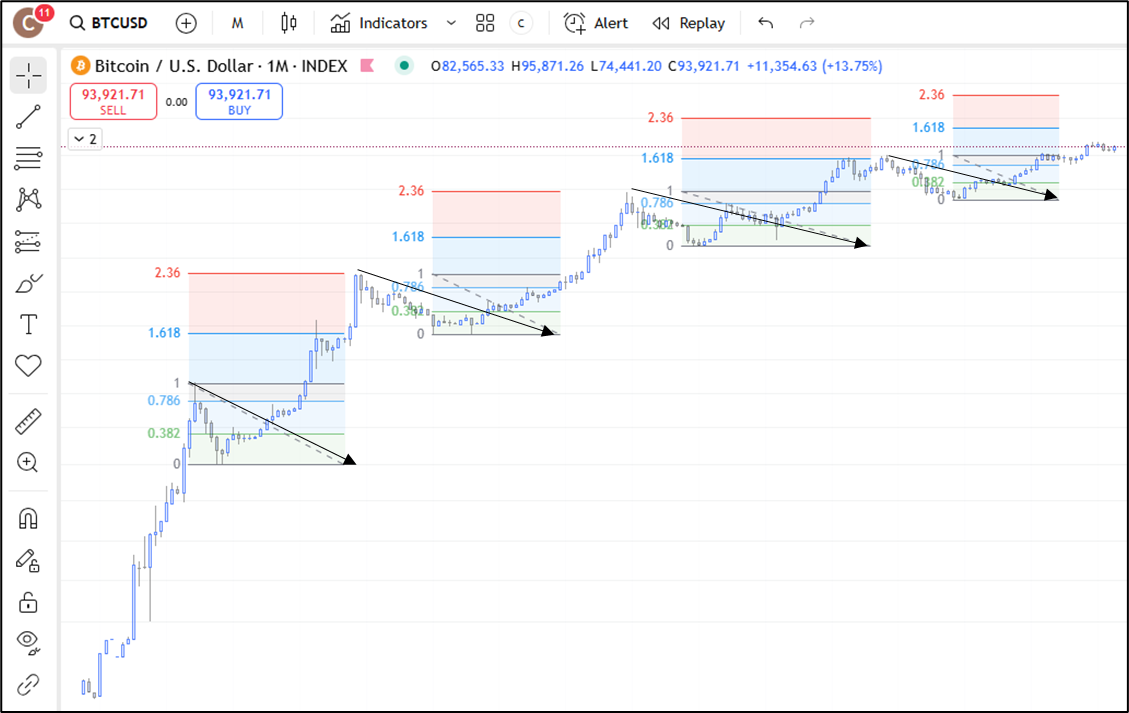Open the heart icons favorites tool
Viewport: 1129px width, 713px height.
click(x=28, y=366)
